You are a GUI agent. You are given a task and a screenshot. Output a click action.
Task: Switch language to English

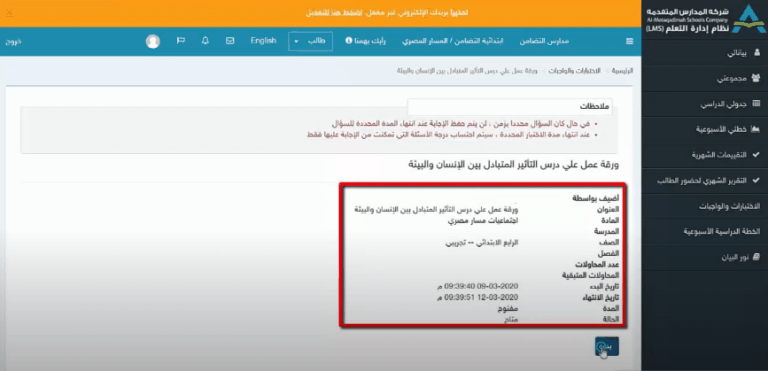pos(264,41)
